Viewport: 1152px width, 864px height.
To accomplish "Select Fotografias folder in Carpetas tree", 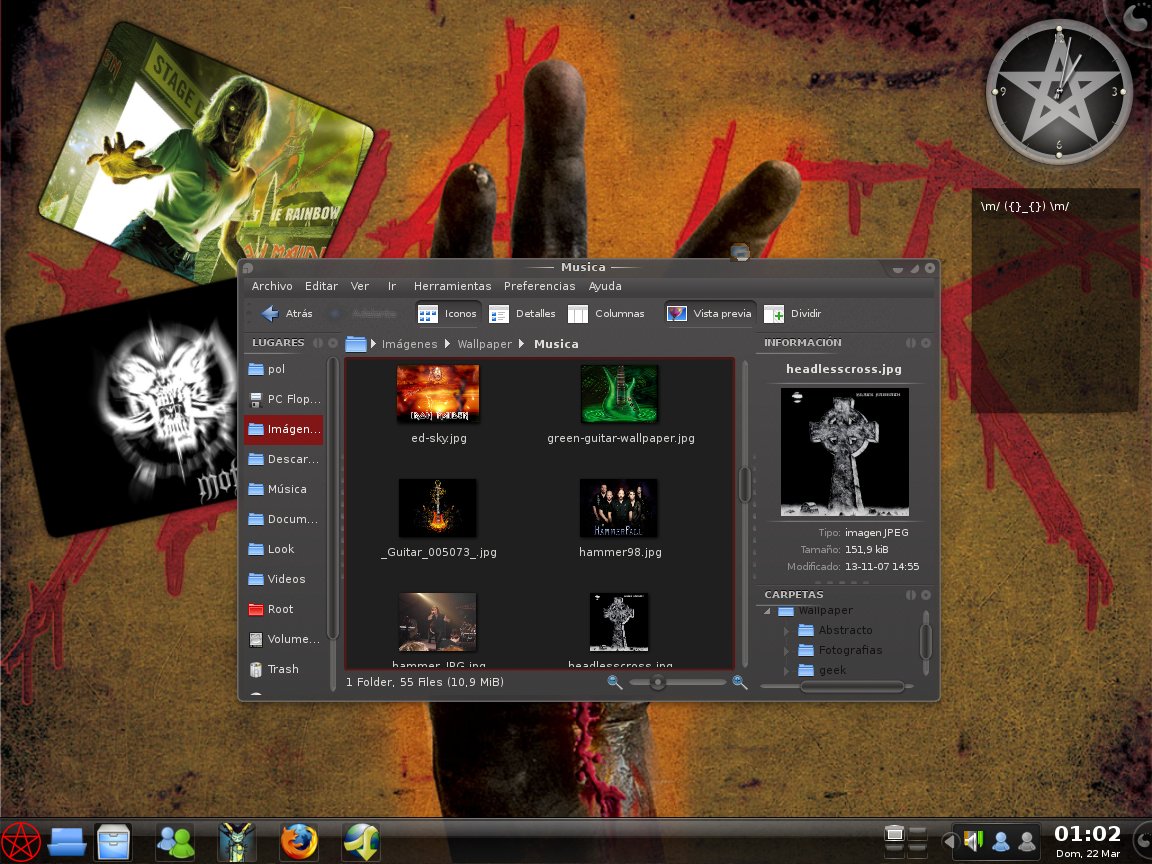I will [840, 650].
